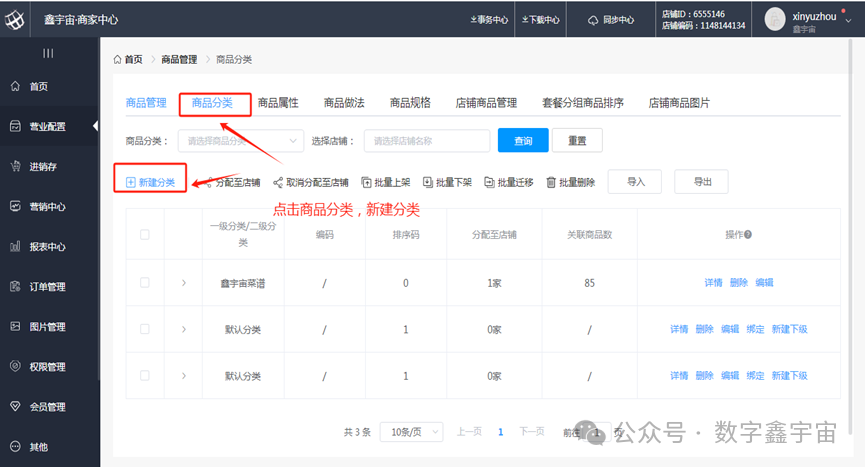Click the 批量删除 trash icon
Screen dimensions: 865x467
551,182
